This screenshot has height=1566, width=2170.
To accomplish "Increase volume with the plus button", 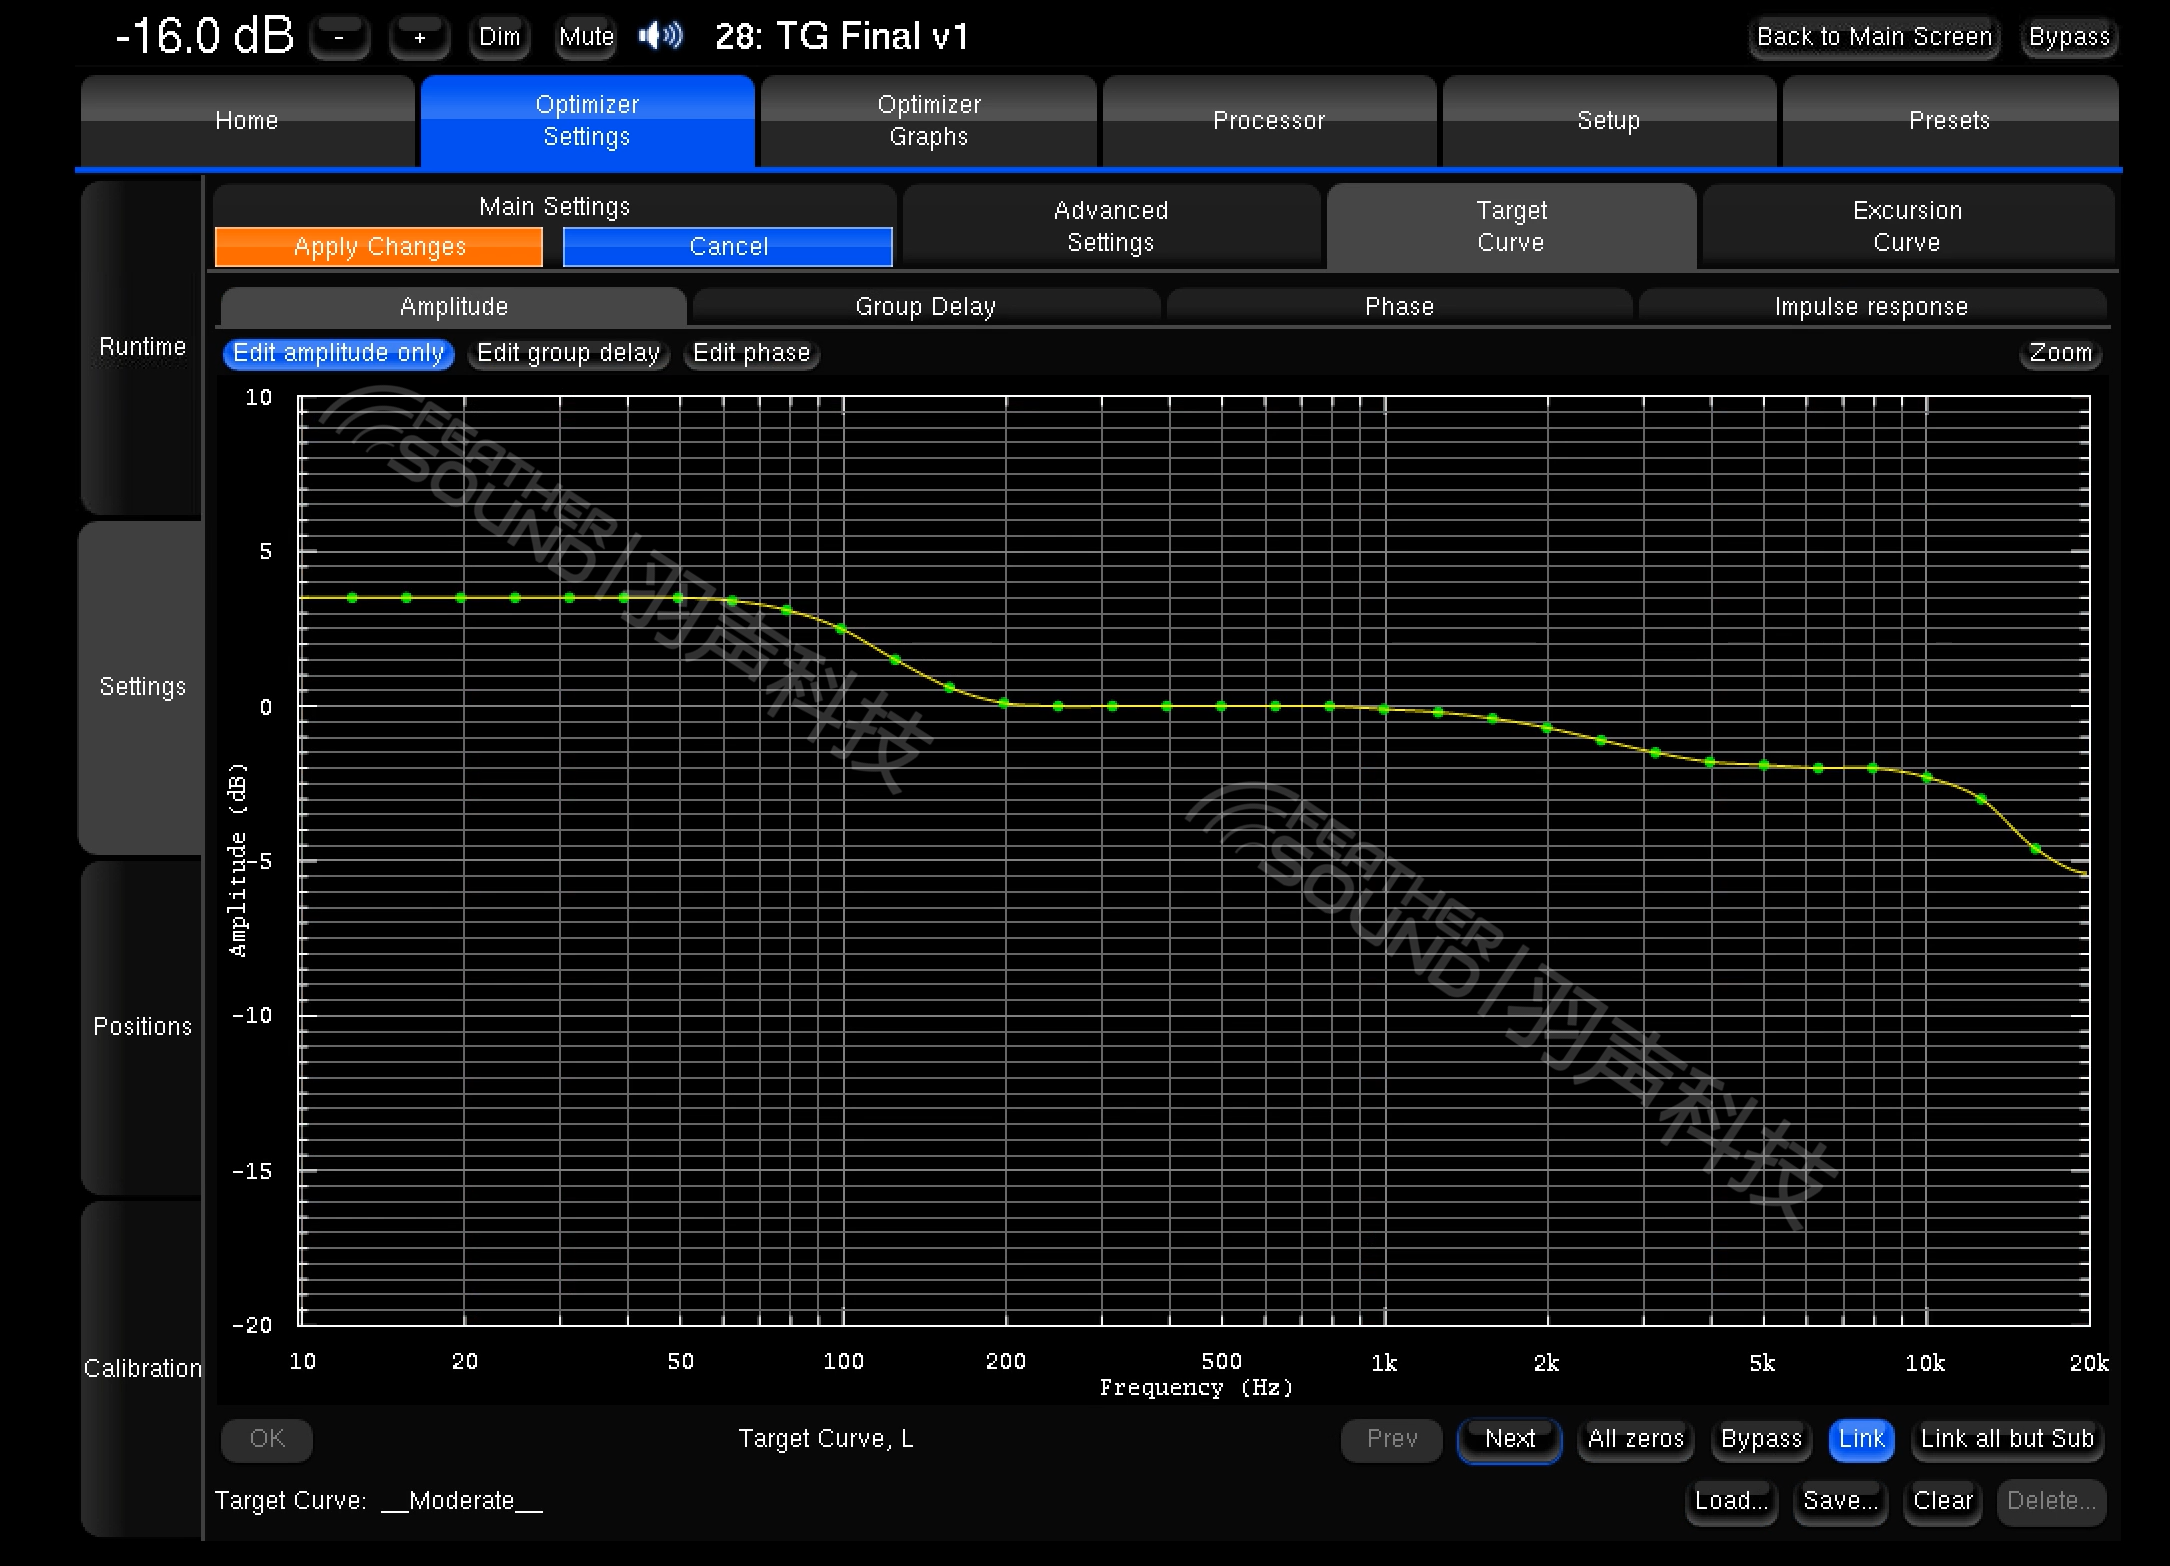I will (x=419, y=37).
